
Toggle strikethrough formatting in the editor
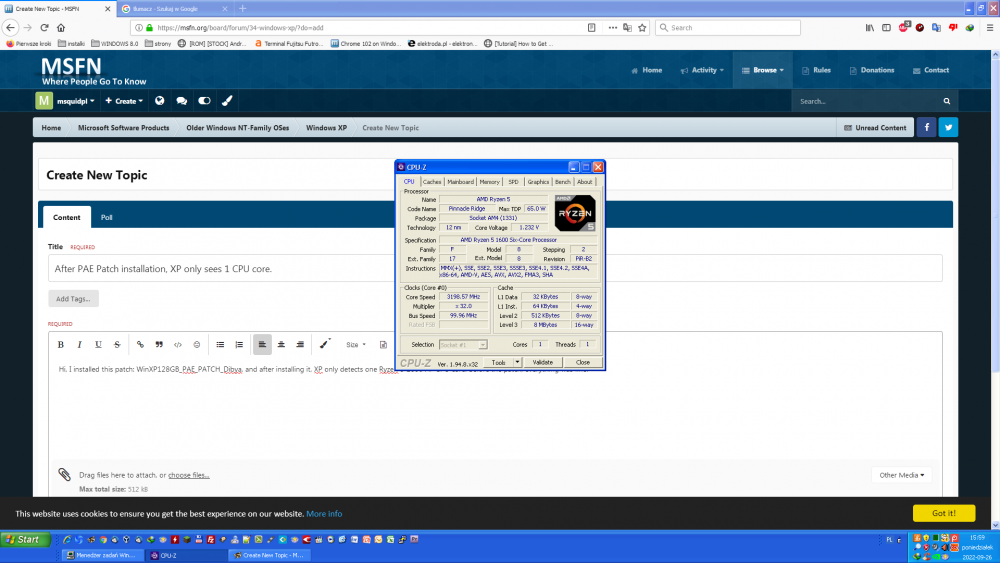pos(117,344)
